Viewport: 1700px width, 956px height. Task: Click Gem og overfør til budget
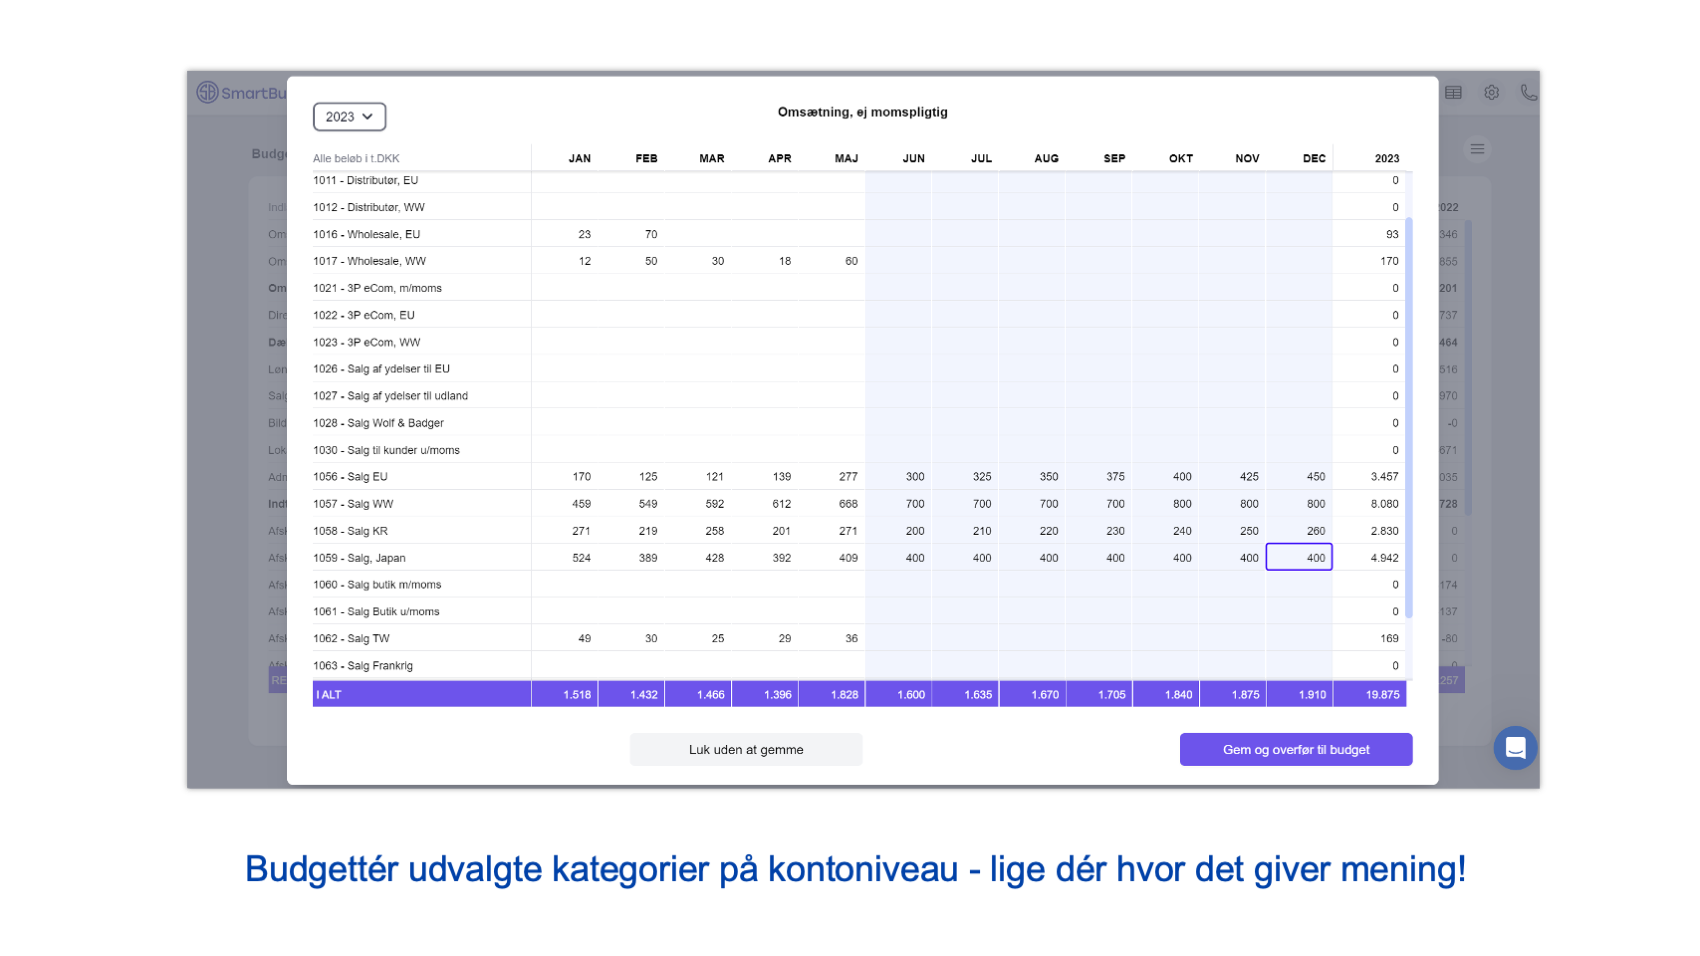point(1296,749)
